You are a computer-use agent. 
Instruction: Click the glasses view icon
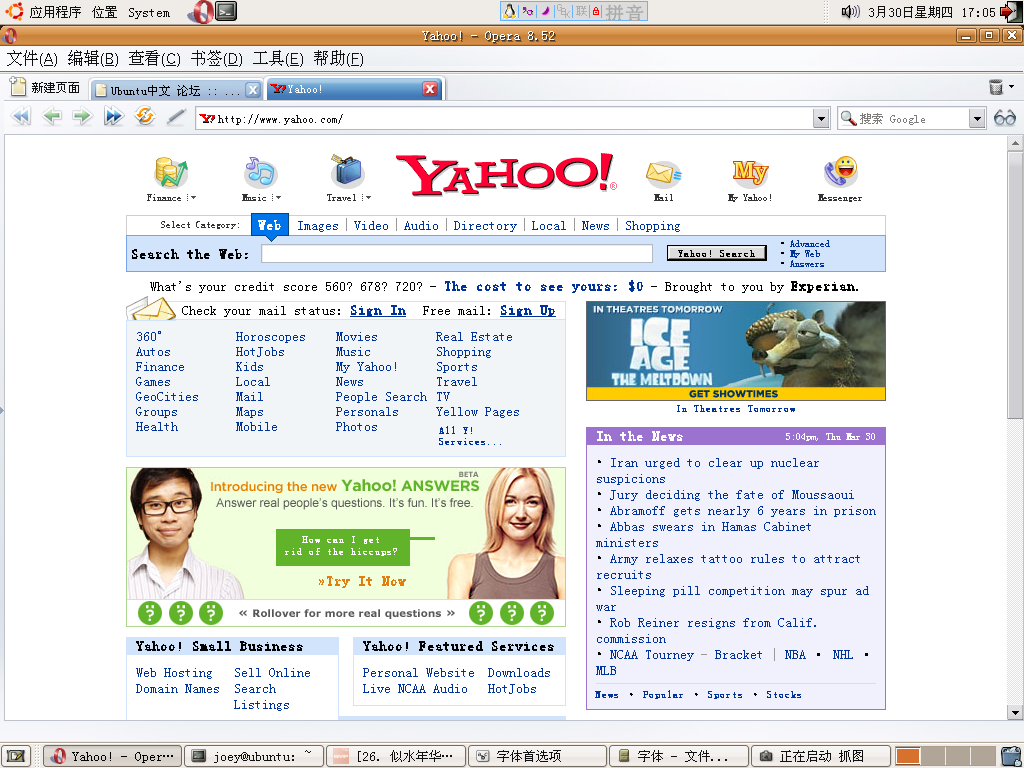(x=1004, y=118)
